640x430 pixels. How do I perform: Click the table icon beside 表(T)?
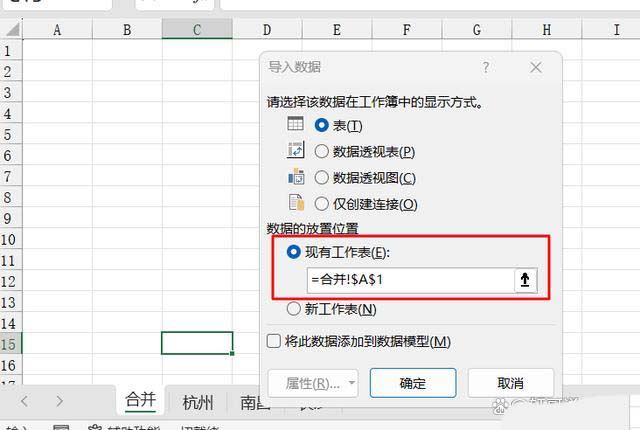pyautogui.click(x=296, y=124)
